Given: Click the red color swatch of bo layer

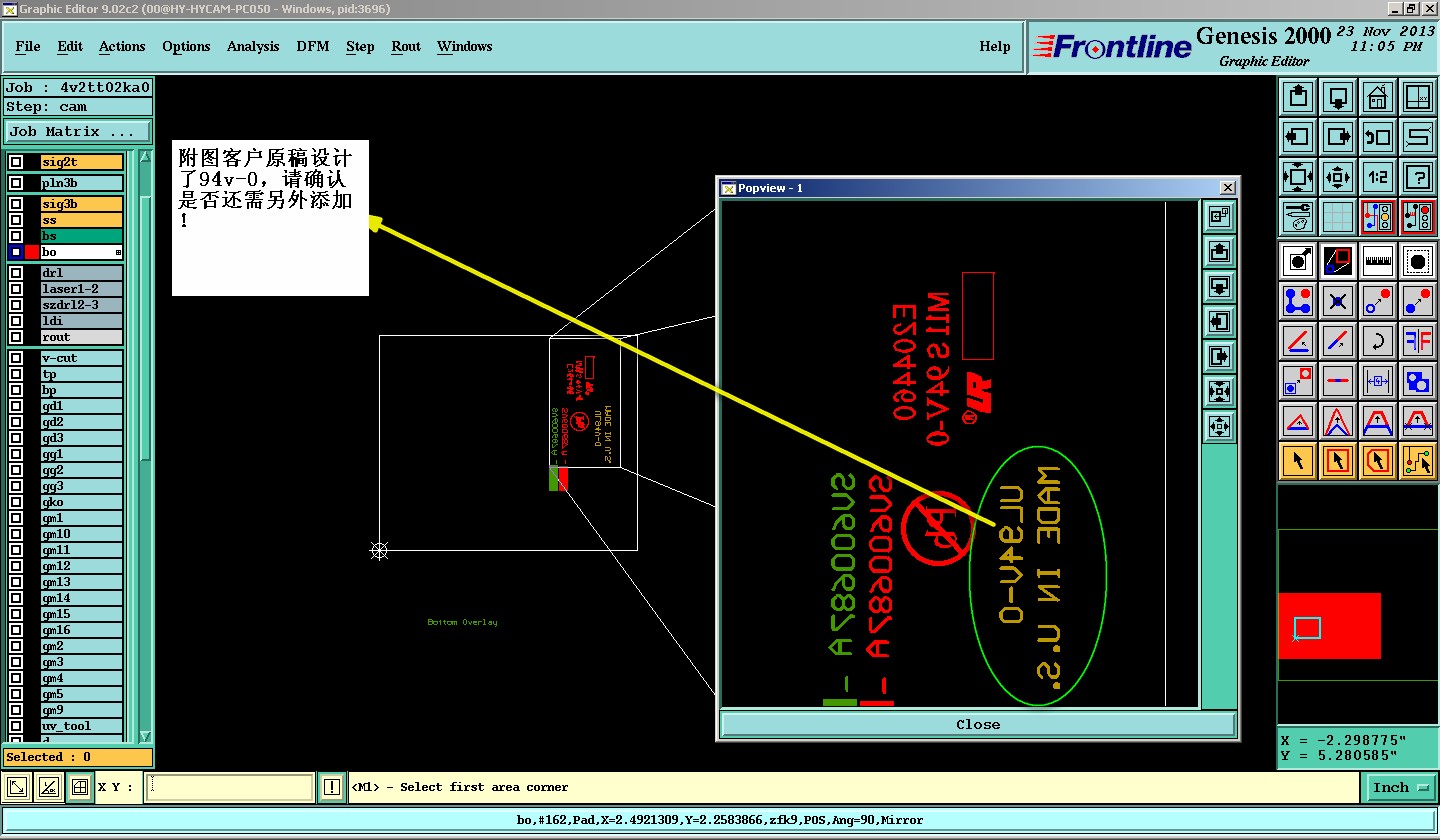Looking at the screenshot, I should point(32,252).
